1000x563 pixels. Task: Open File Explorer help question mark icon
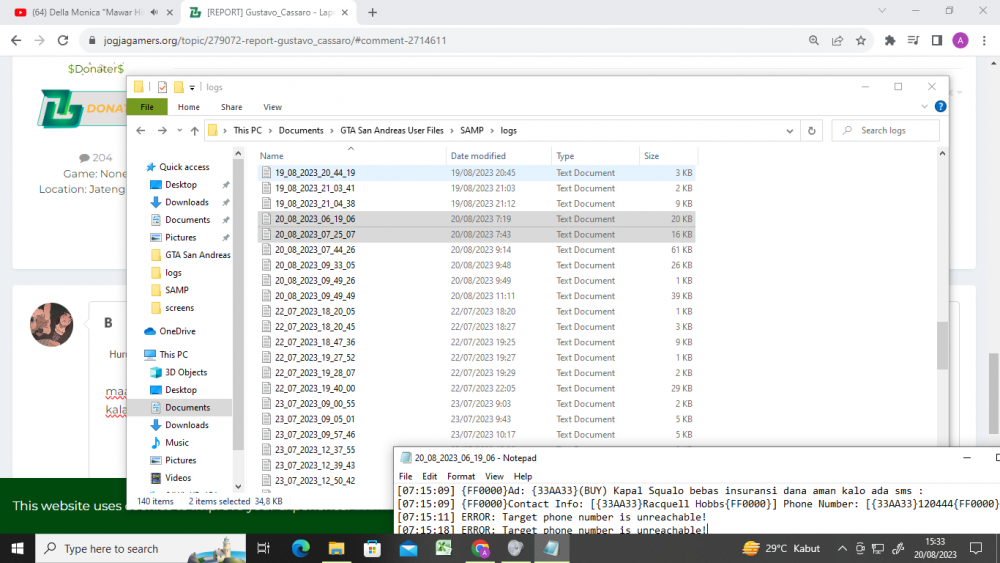pos(941,106)
